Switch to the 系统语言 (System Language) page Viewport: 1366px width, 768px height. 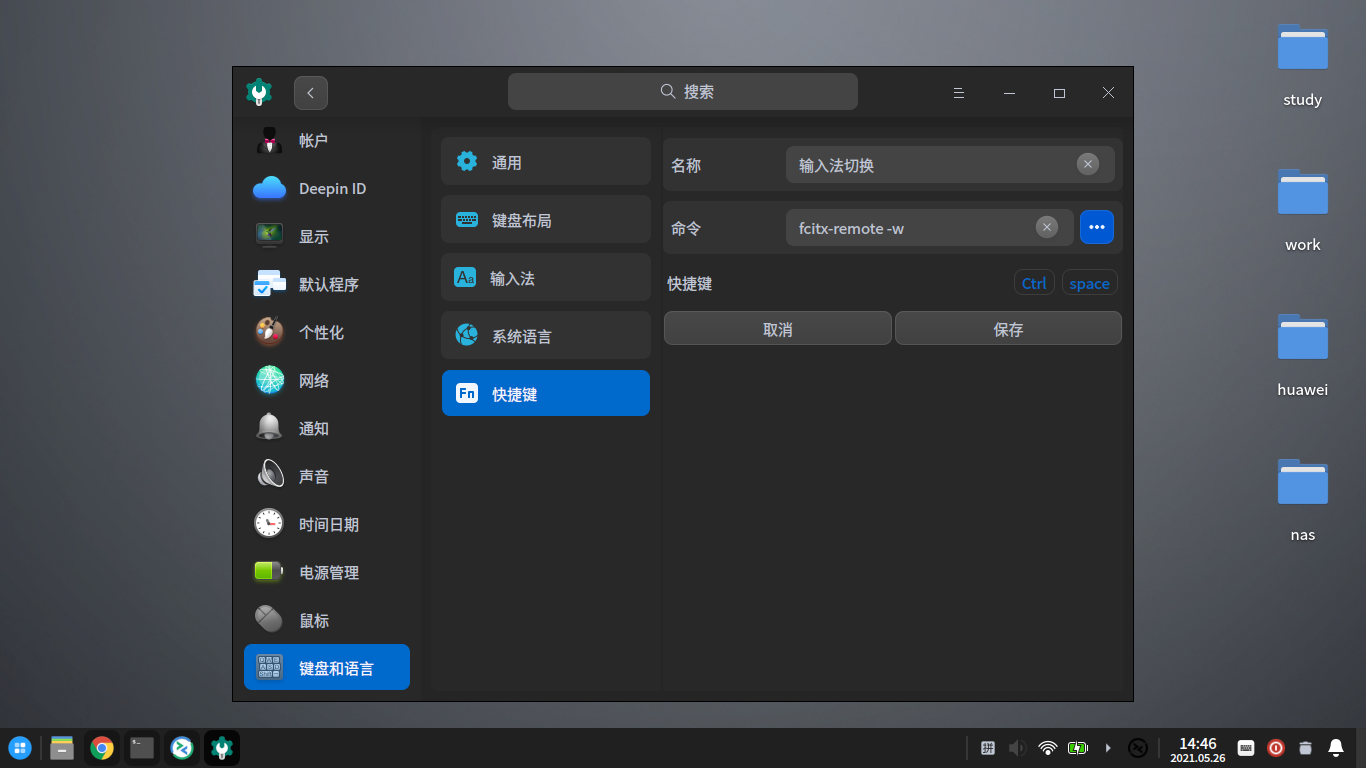546,336
